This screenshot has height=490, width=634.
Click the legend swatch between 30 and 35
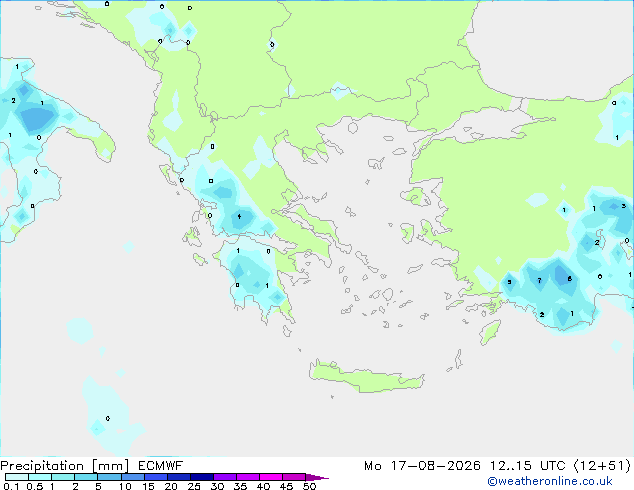pos(225,477)
